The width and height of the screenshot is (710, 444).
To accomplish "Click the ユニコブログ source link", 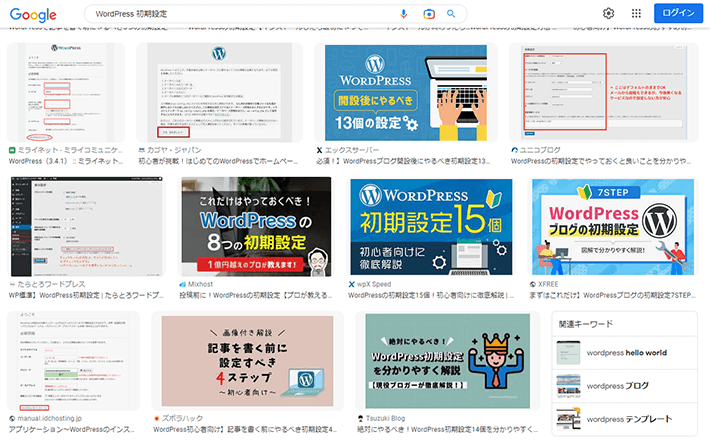I will pos(536,150).
